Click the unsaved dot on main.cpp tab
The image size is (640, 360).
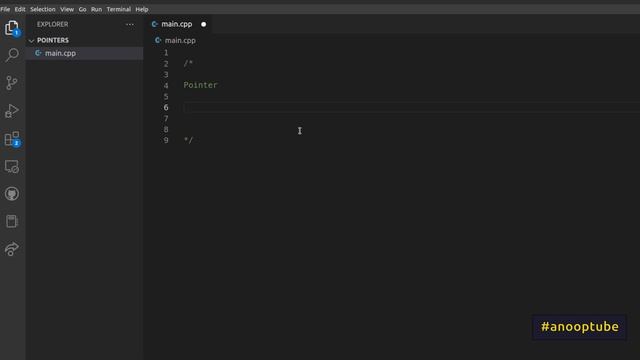(x=203, y=24)
